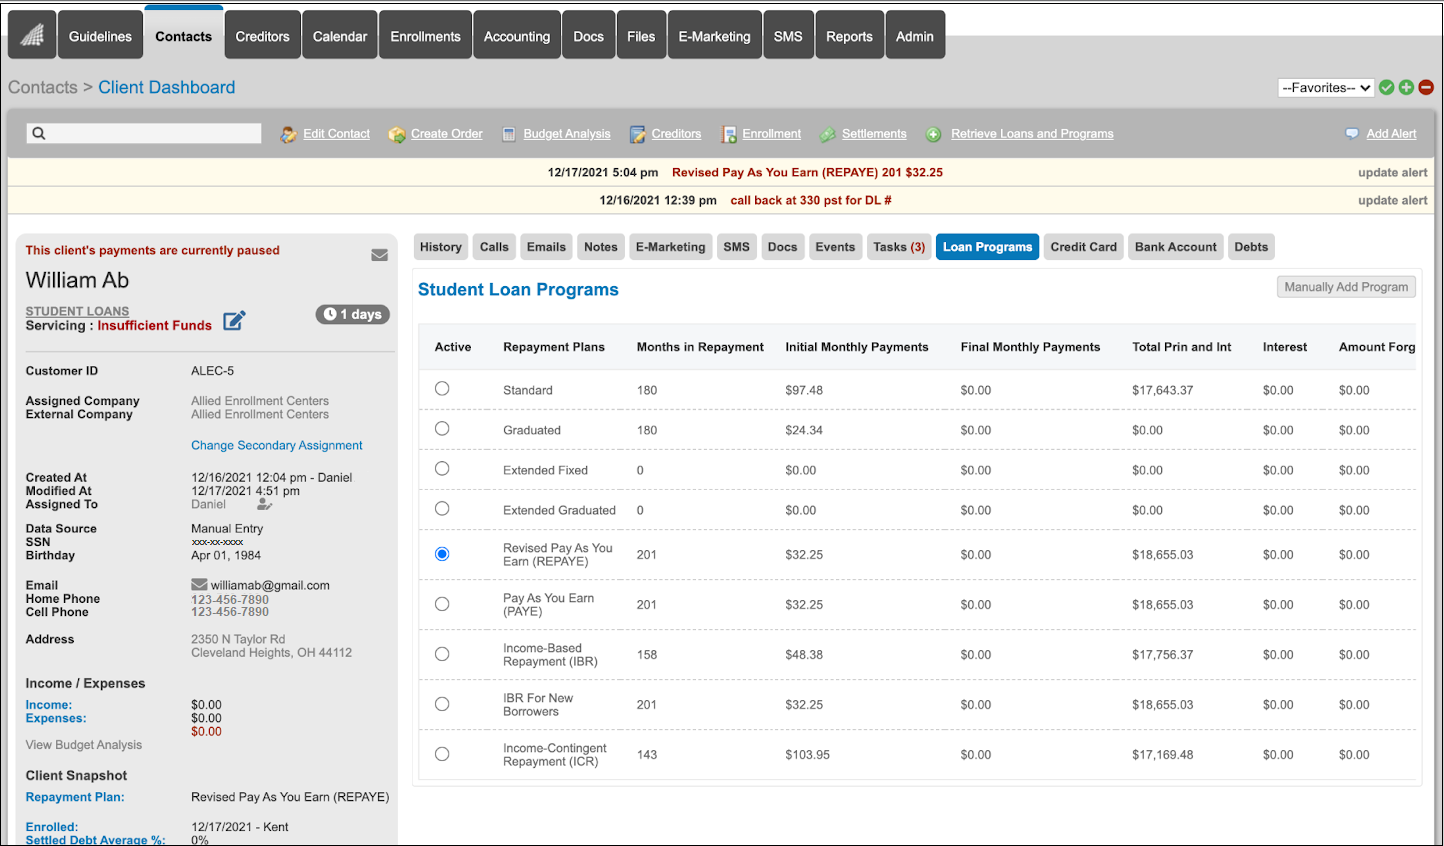Switch to the History tab
Image resolution: width=1444 pixels, height=846 pixels.
coord(441,247)
